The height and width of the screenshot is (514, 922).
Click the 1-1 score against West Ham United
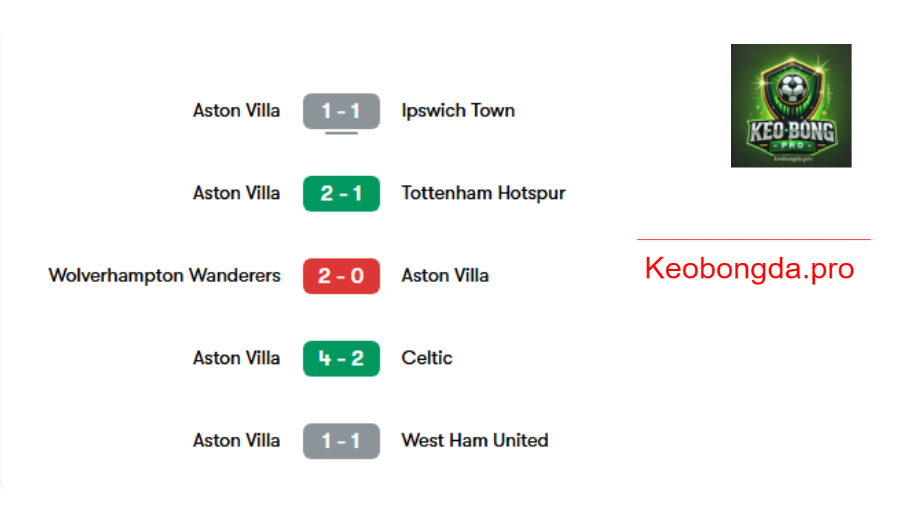point(341,440)
